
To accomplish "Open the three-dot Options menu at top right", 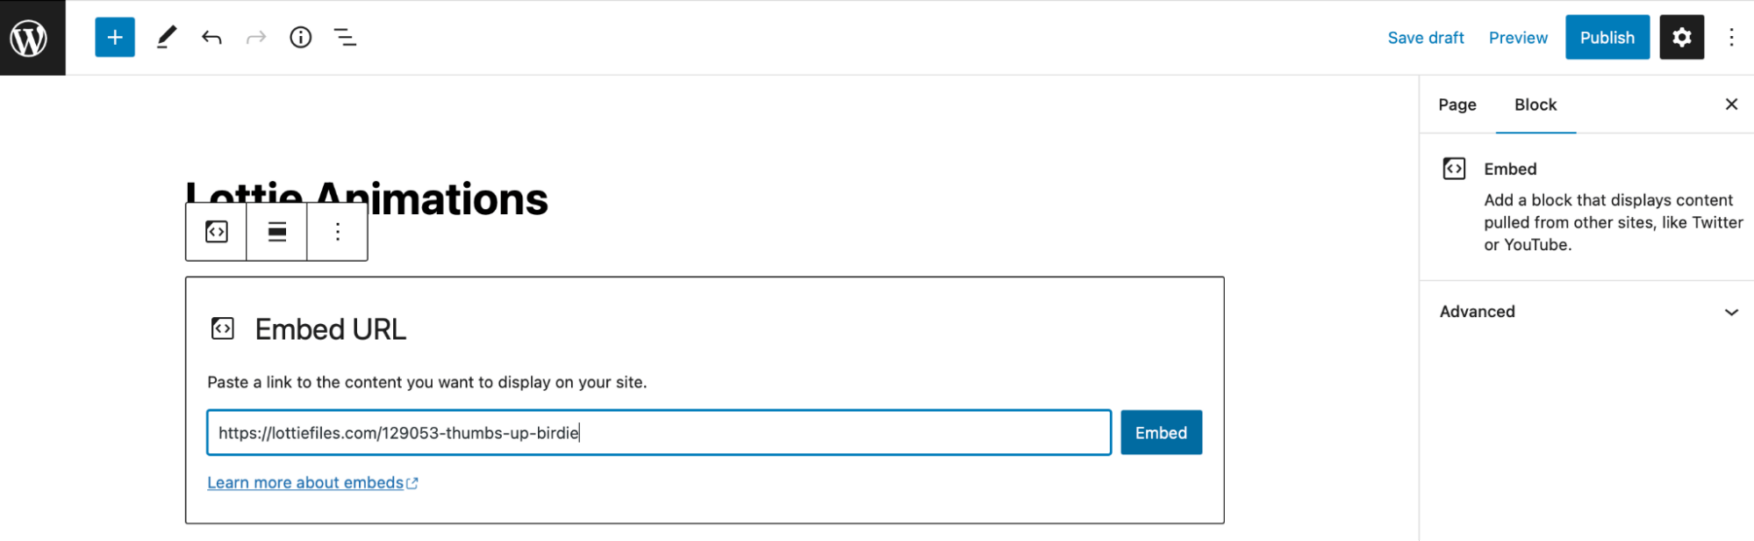I will (x=1732, y=38).
